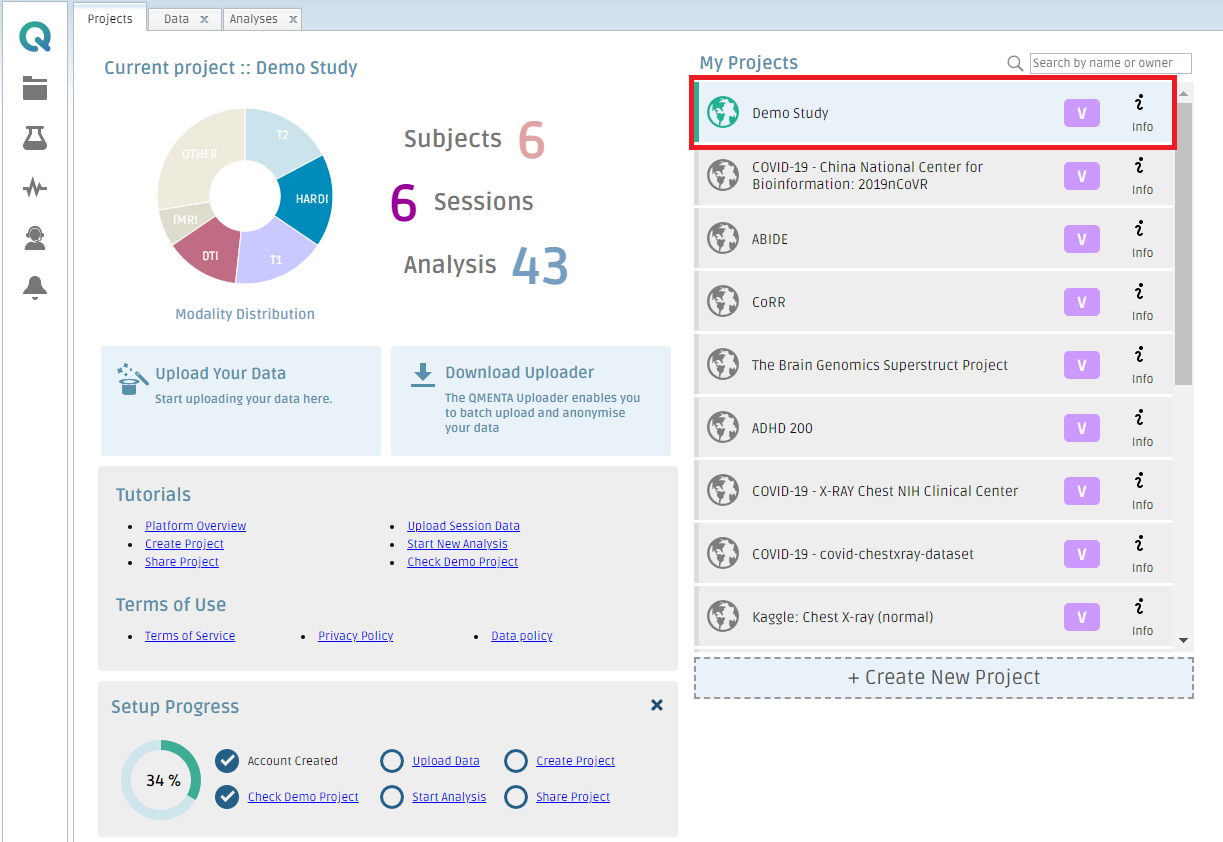Open the folder icon in the sidebar
The width and height of the screenshot is (1223, 842).
click(35, 88)
